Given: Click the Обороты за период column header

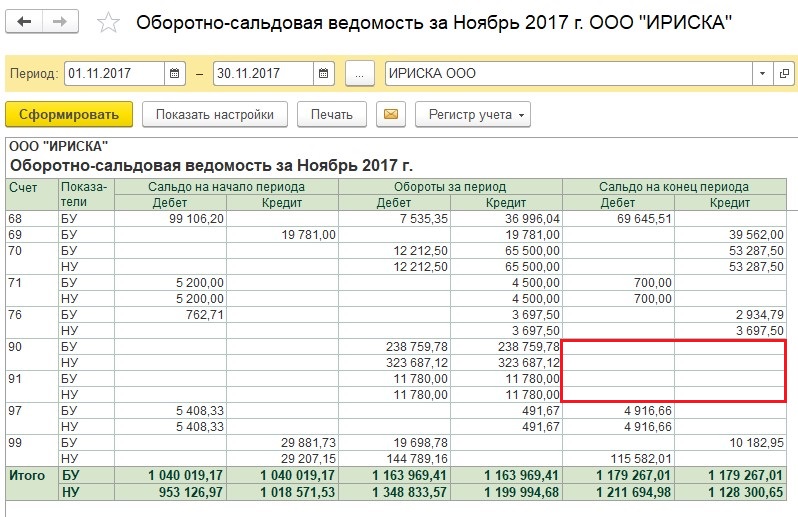Looking at the screenshot, I should [450, 187].
